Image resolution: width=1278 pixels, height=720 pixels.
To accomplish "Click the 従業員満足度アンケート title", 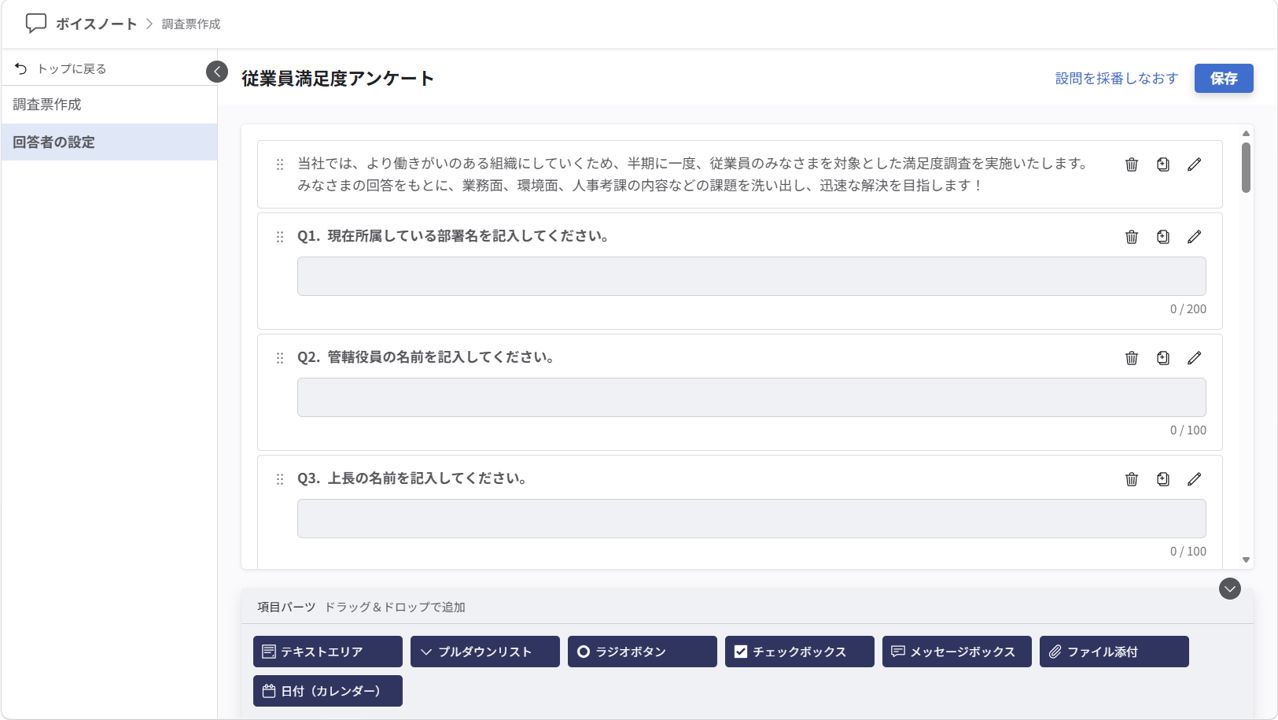I will (x=338, y=78).
